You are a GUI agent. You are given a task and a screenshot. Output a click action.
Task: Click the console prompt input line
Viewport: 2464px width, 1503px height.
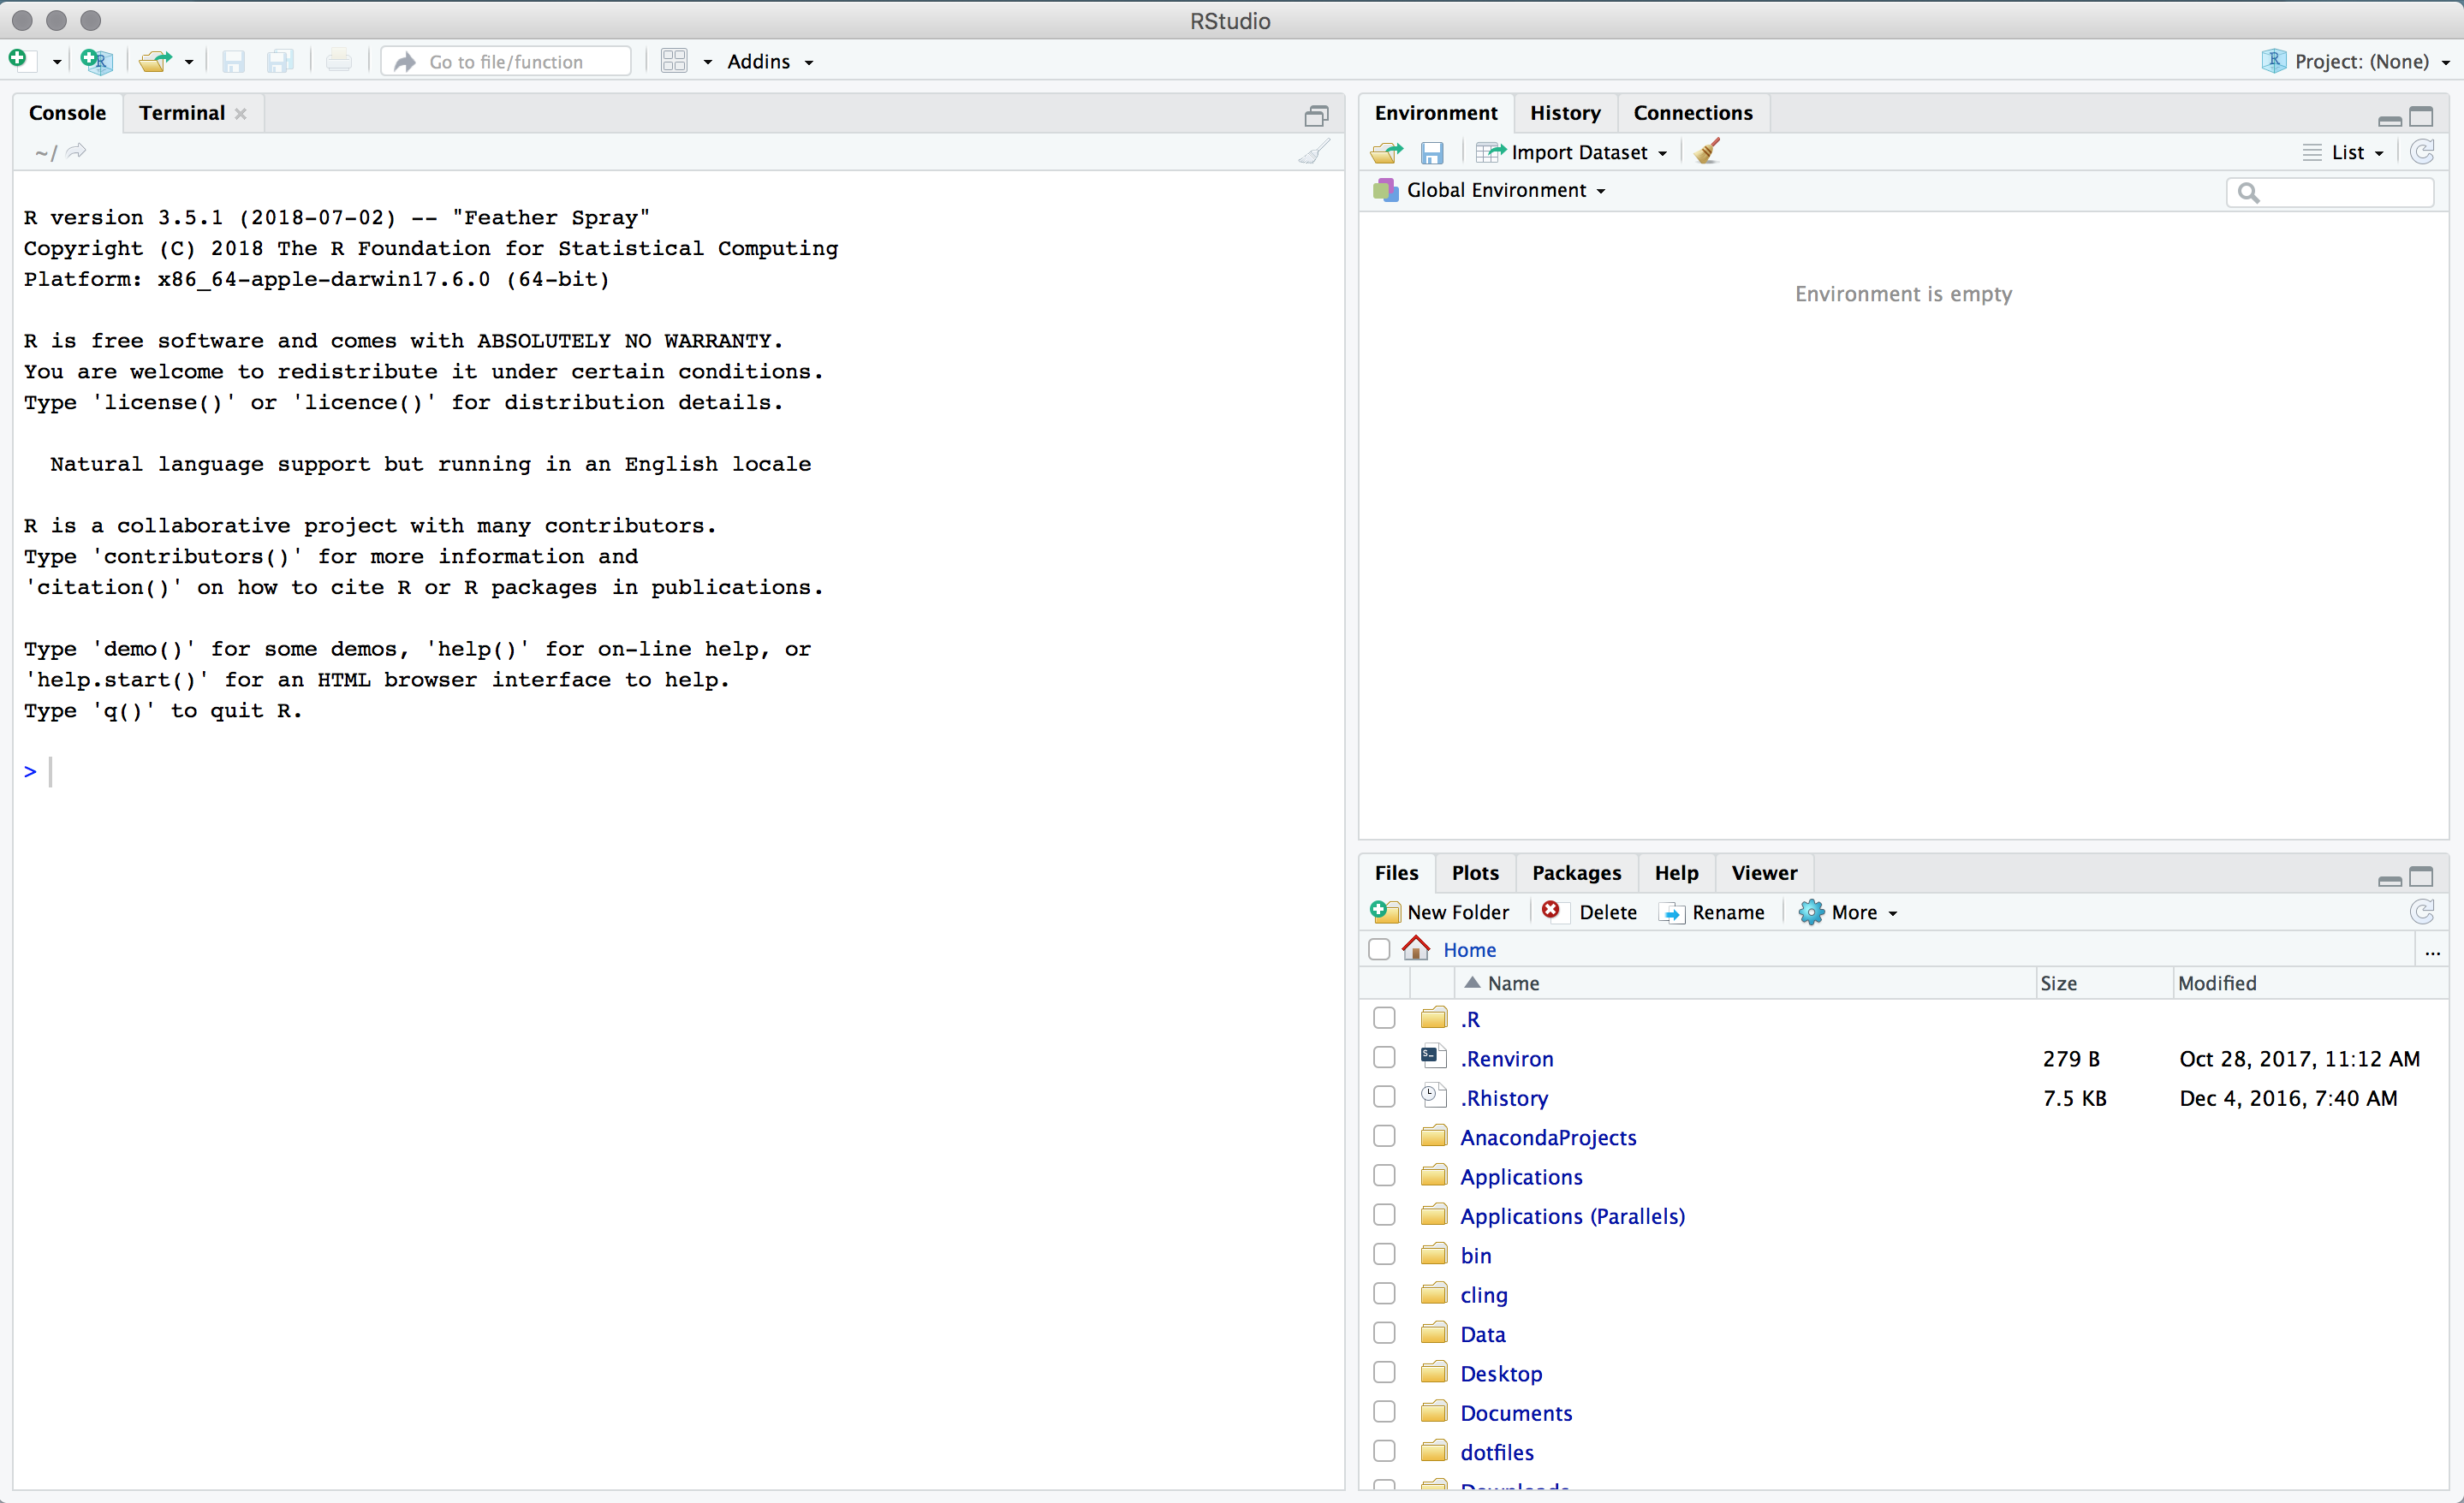[680, 771]
